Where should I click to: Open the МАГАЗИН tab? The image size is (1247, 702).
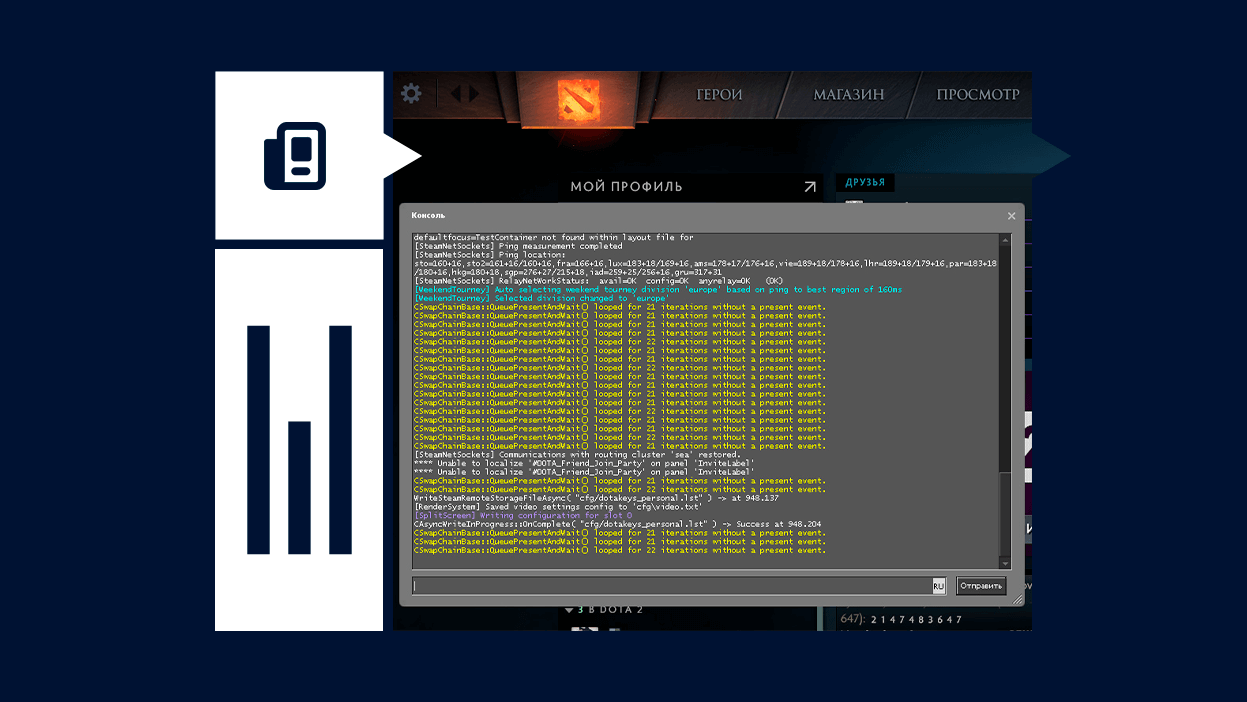(x=848, y=95)
